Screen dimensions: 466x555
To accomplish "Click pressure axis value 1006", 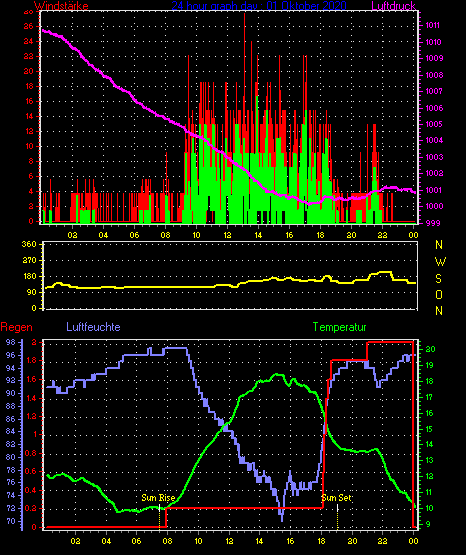I will pyautogui.click(x=434, y=108).
